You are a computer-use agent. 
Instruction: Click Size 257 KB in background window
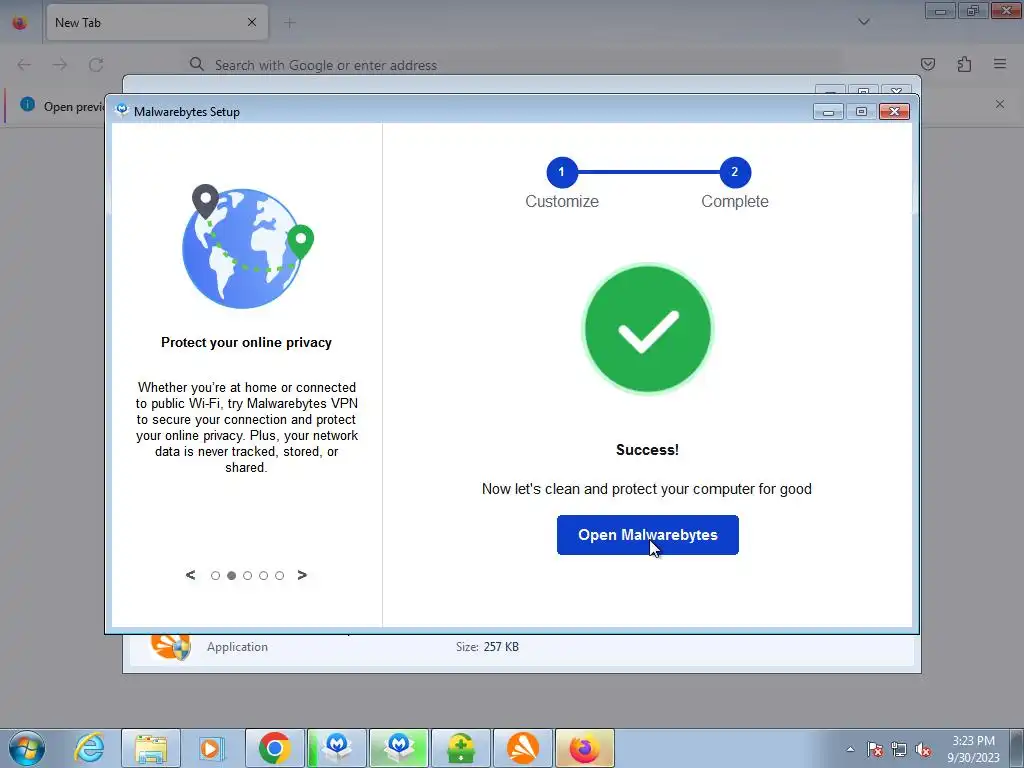(487, 647)
